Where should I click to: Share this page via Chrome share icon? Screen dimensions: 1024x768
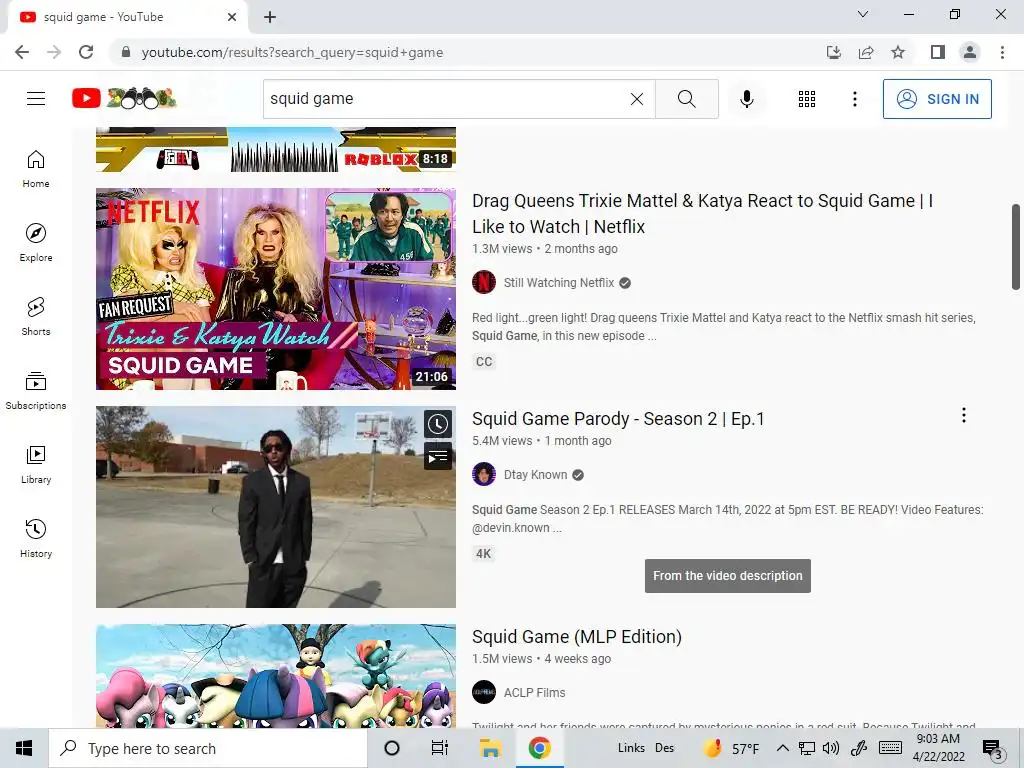[x=866, y=52]
